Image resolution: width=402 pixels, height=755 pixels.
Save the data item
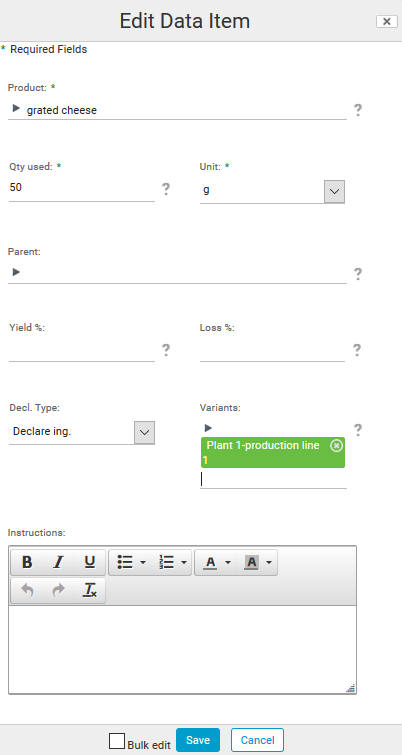pos(198,740)
